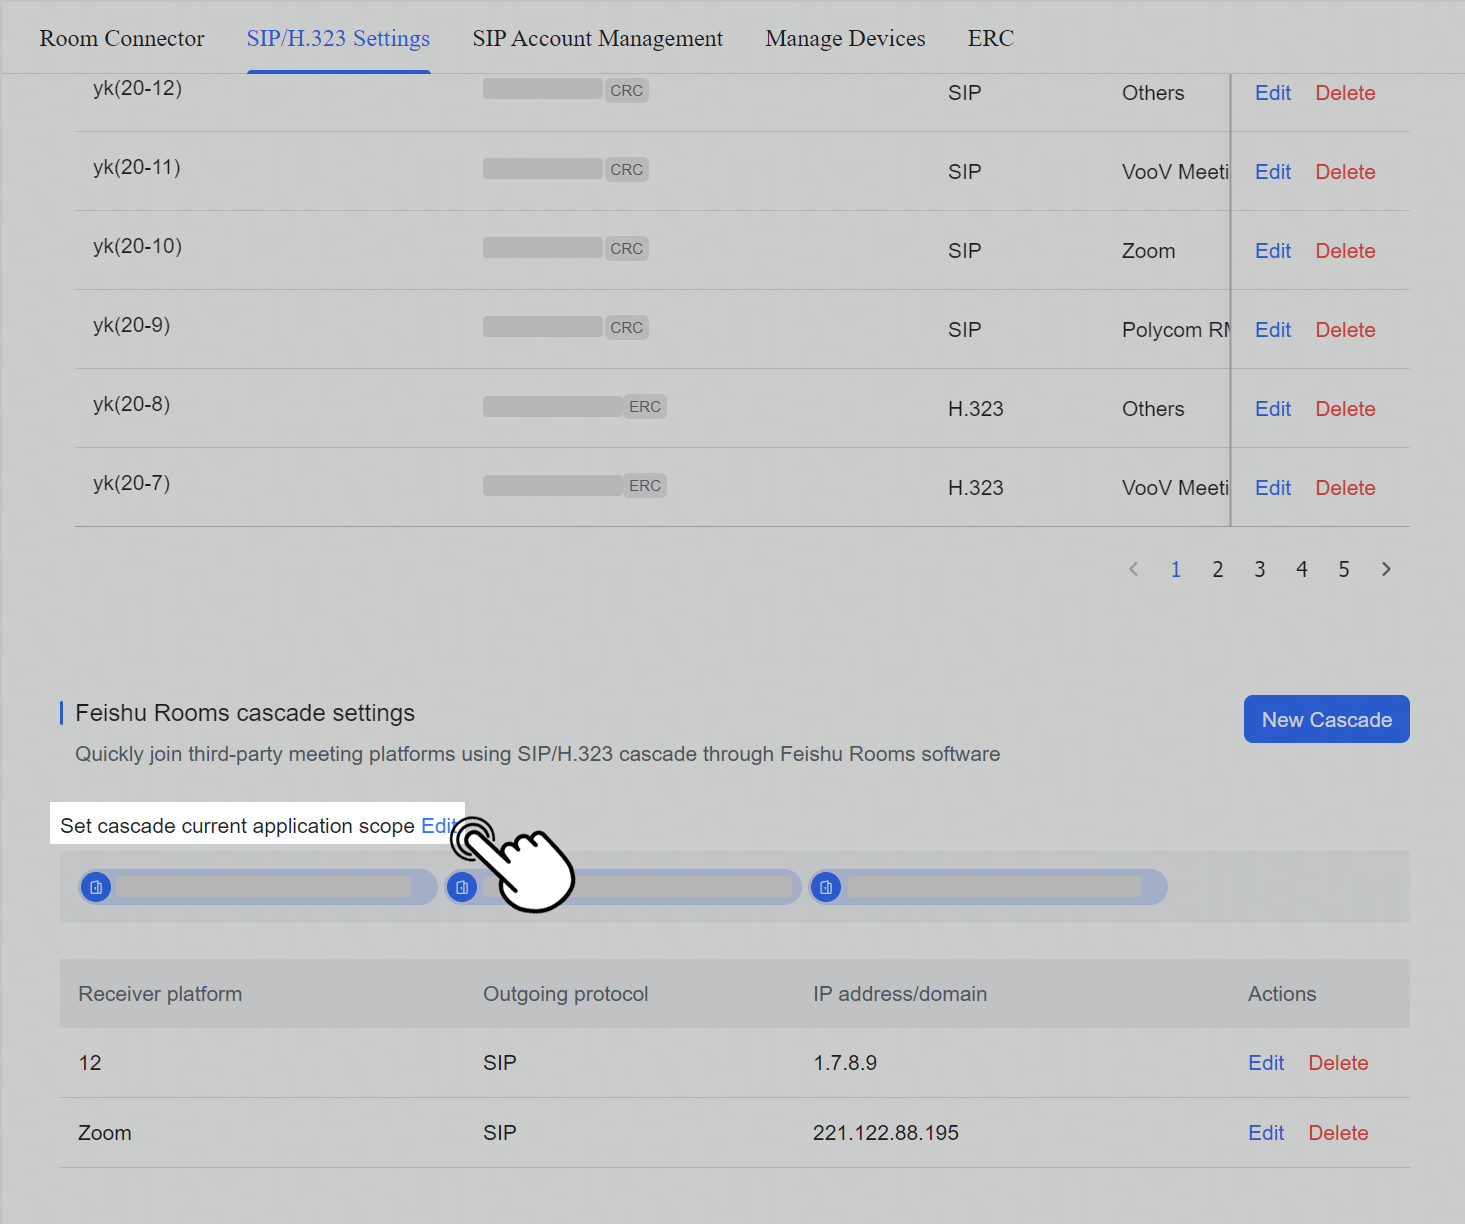Click the CRC tag in the yk(20-12) row
This screenshot has width=1465, height=1224.
pyautogui.click(x=627, y=90)
